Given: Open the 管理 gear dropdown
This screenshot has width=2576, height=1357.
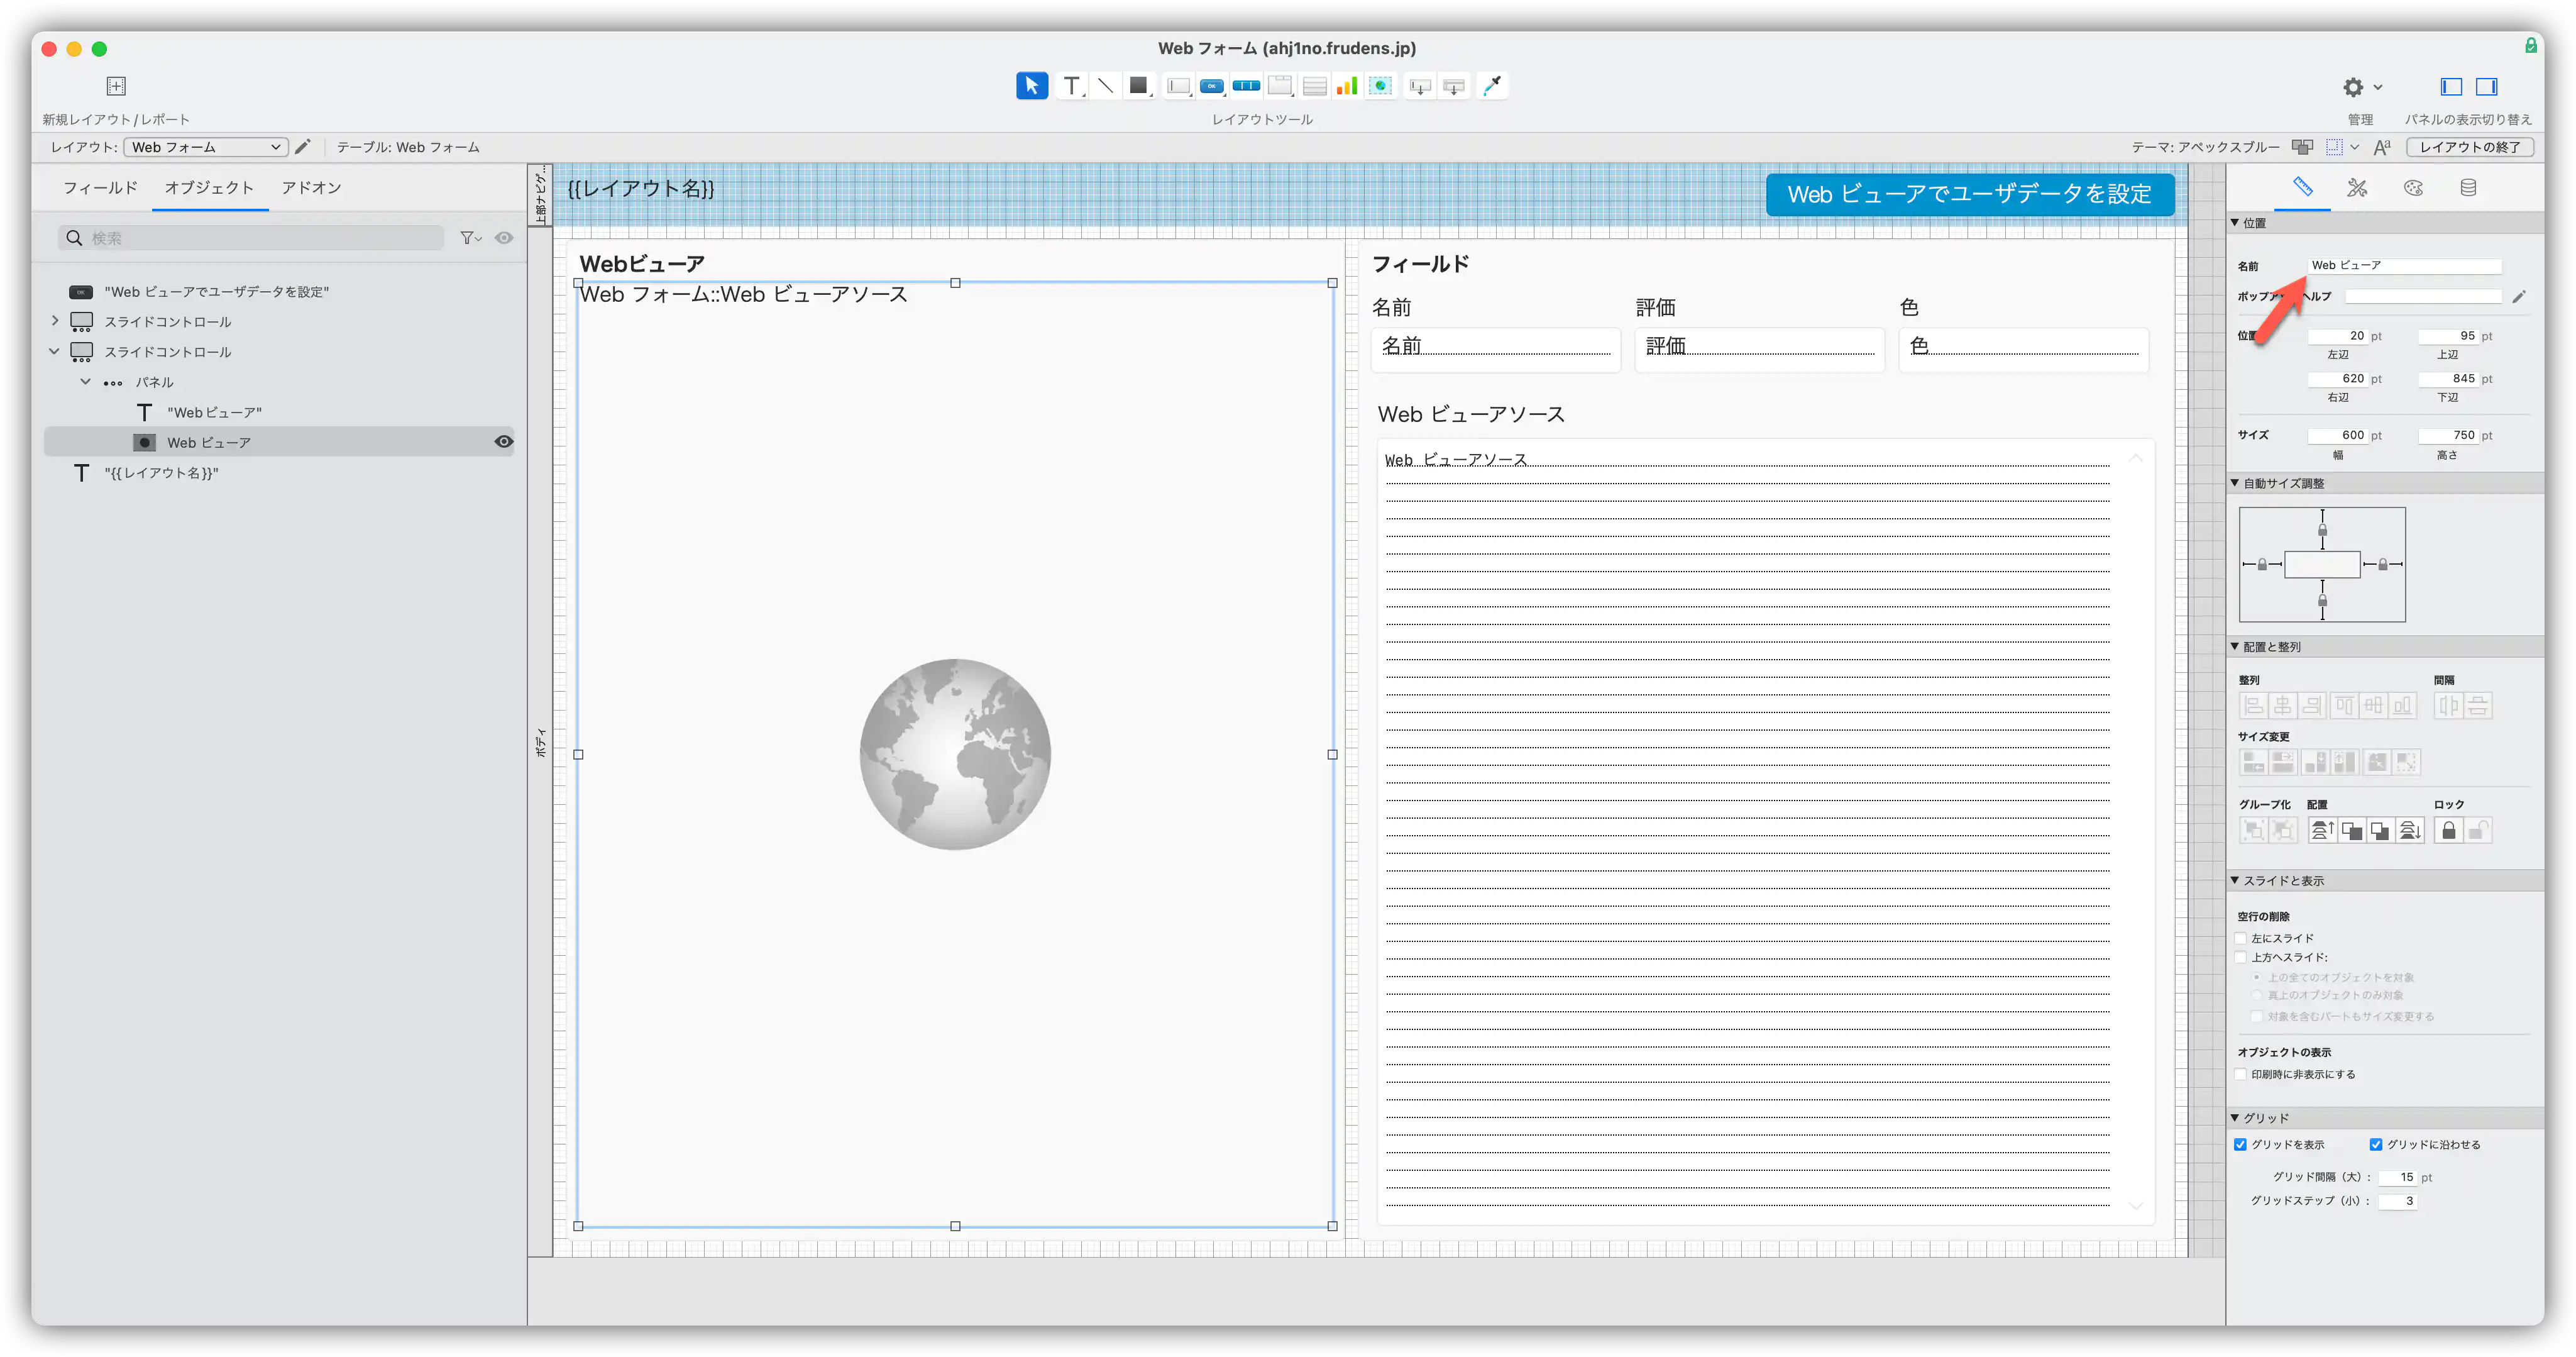Looking at the screenshot, I should coord(2362,87).
